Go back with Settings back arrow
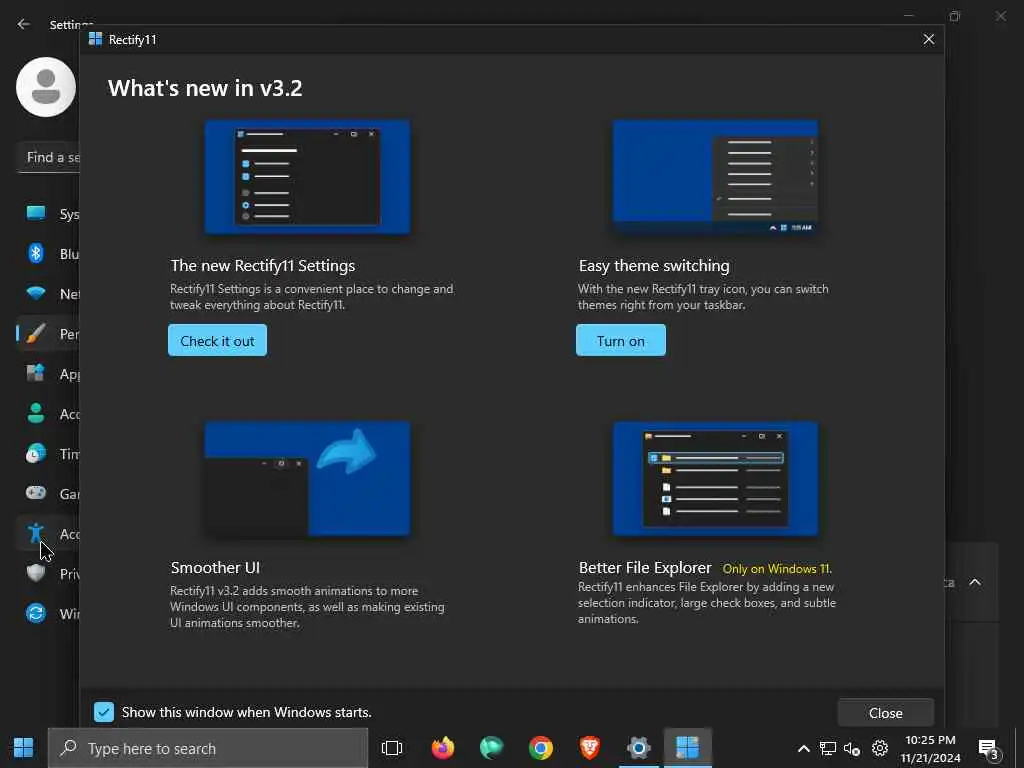Image resolution: width=1024 pixels, height=768 pixels. [x=24, y=24]
